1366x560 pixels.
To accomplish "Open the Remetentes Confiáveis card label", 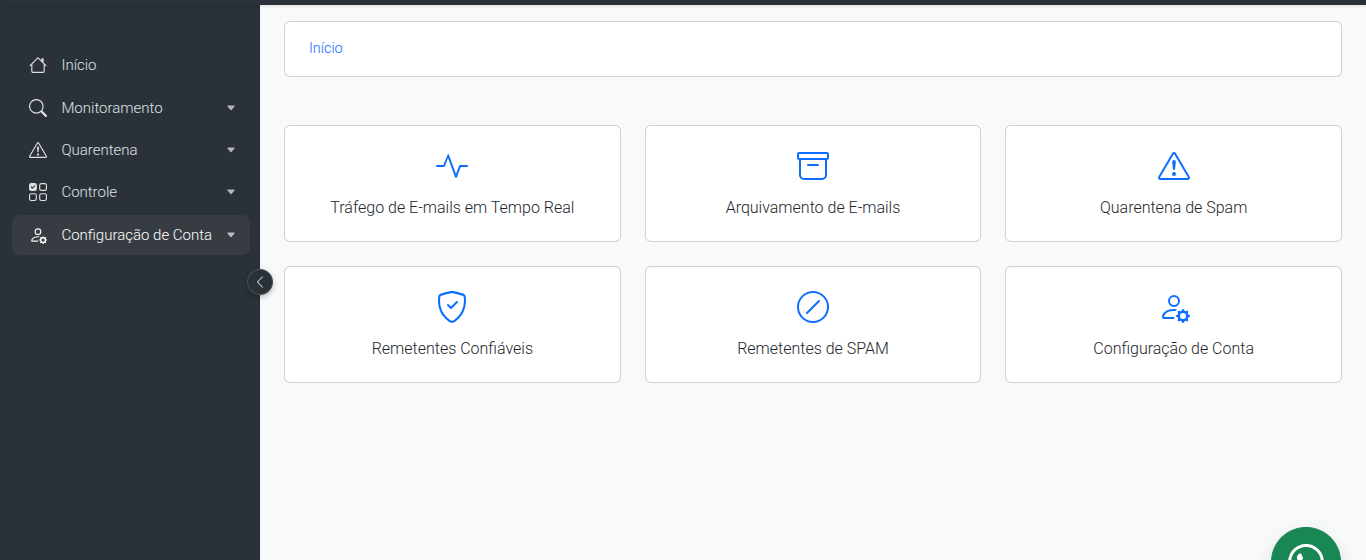I will pos(452,349).
